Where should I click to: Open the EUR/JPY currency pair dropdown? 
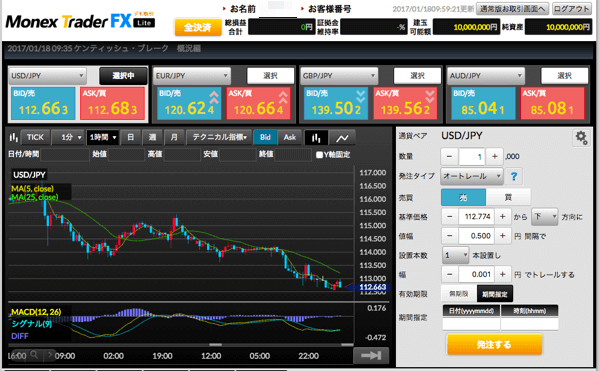coord(192,76)
